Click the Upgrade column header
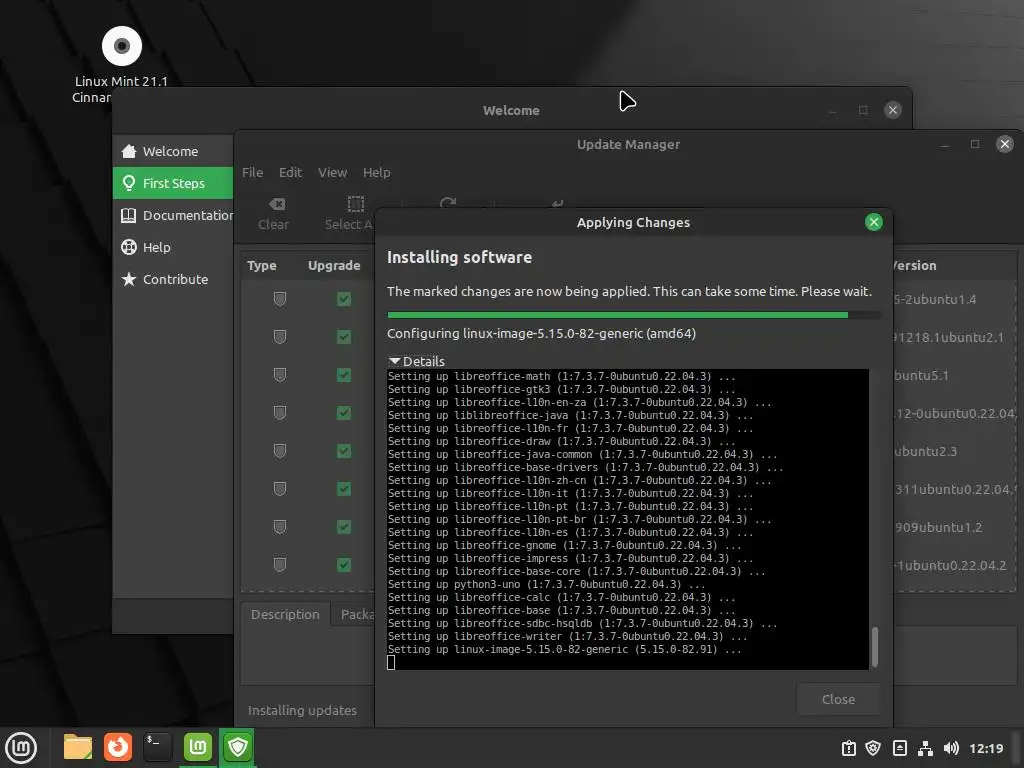The height and width of the screenshot is (768, 1024). click(x=334, y=266)
